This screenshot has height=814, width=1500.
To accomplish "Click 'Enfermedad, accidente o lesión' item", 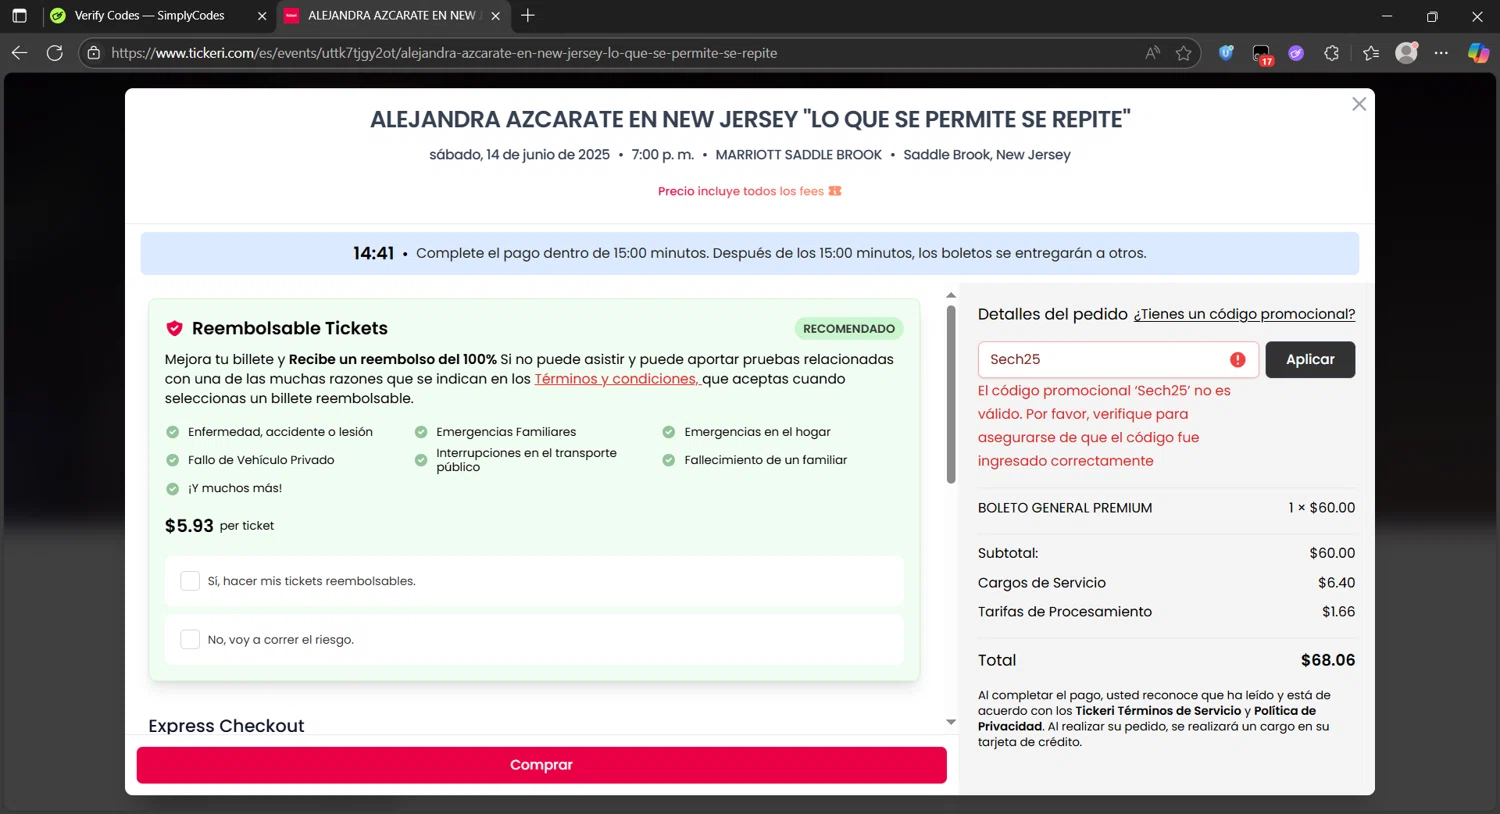I will coord(280,432).
